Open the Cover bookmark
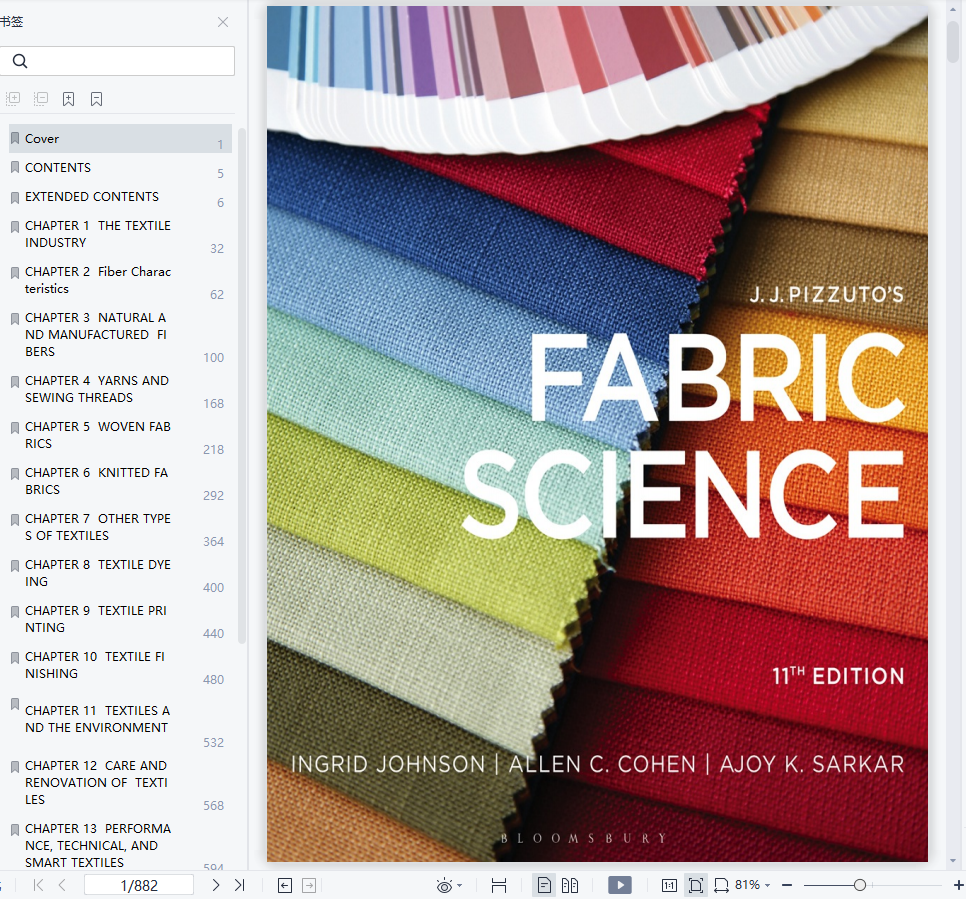The width and height of the screenshot is (966, 899). click(120, 139)
